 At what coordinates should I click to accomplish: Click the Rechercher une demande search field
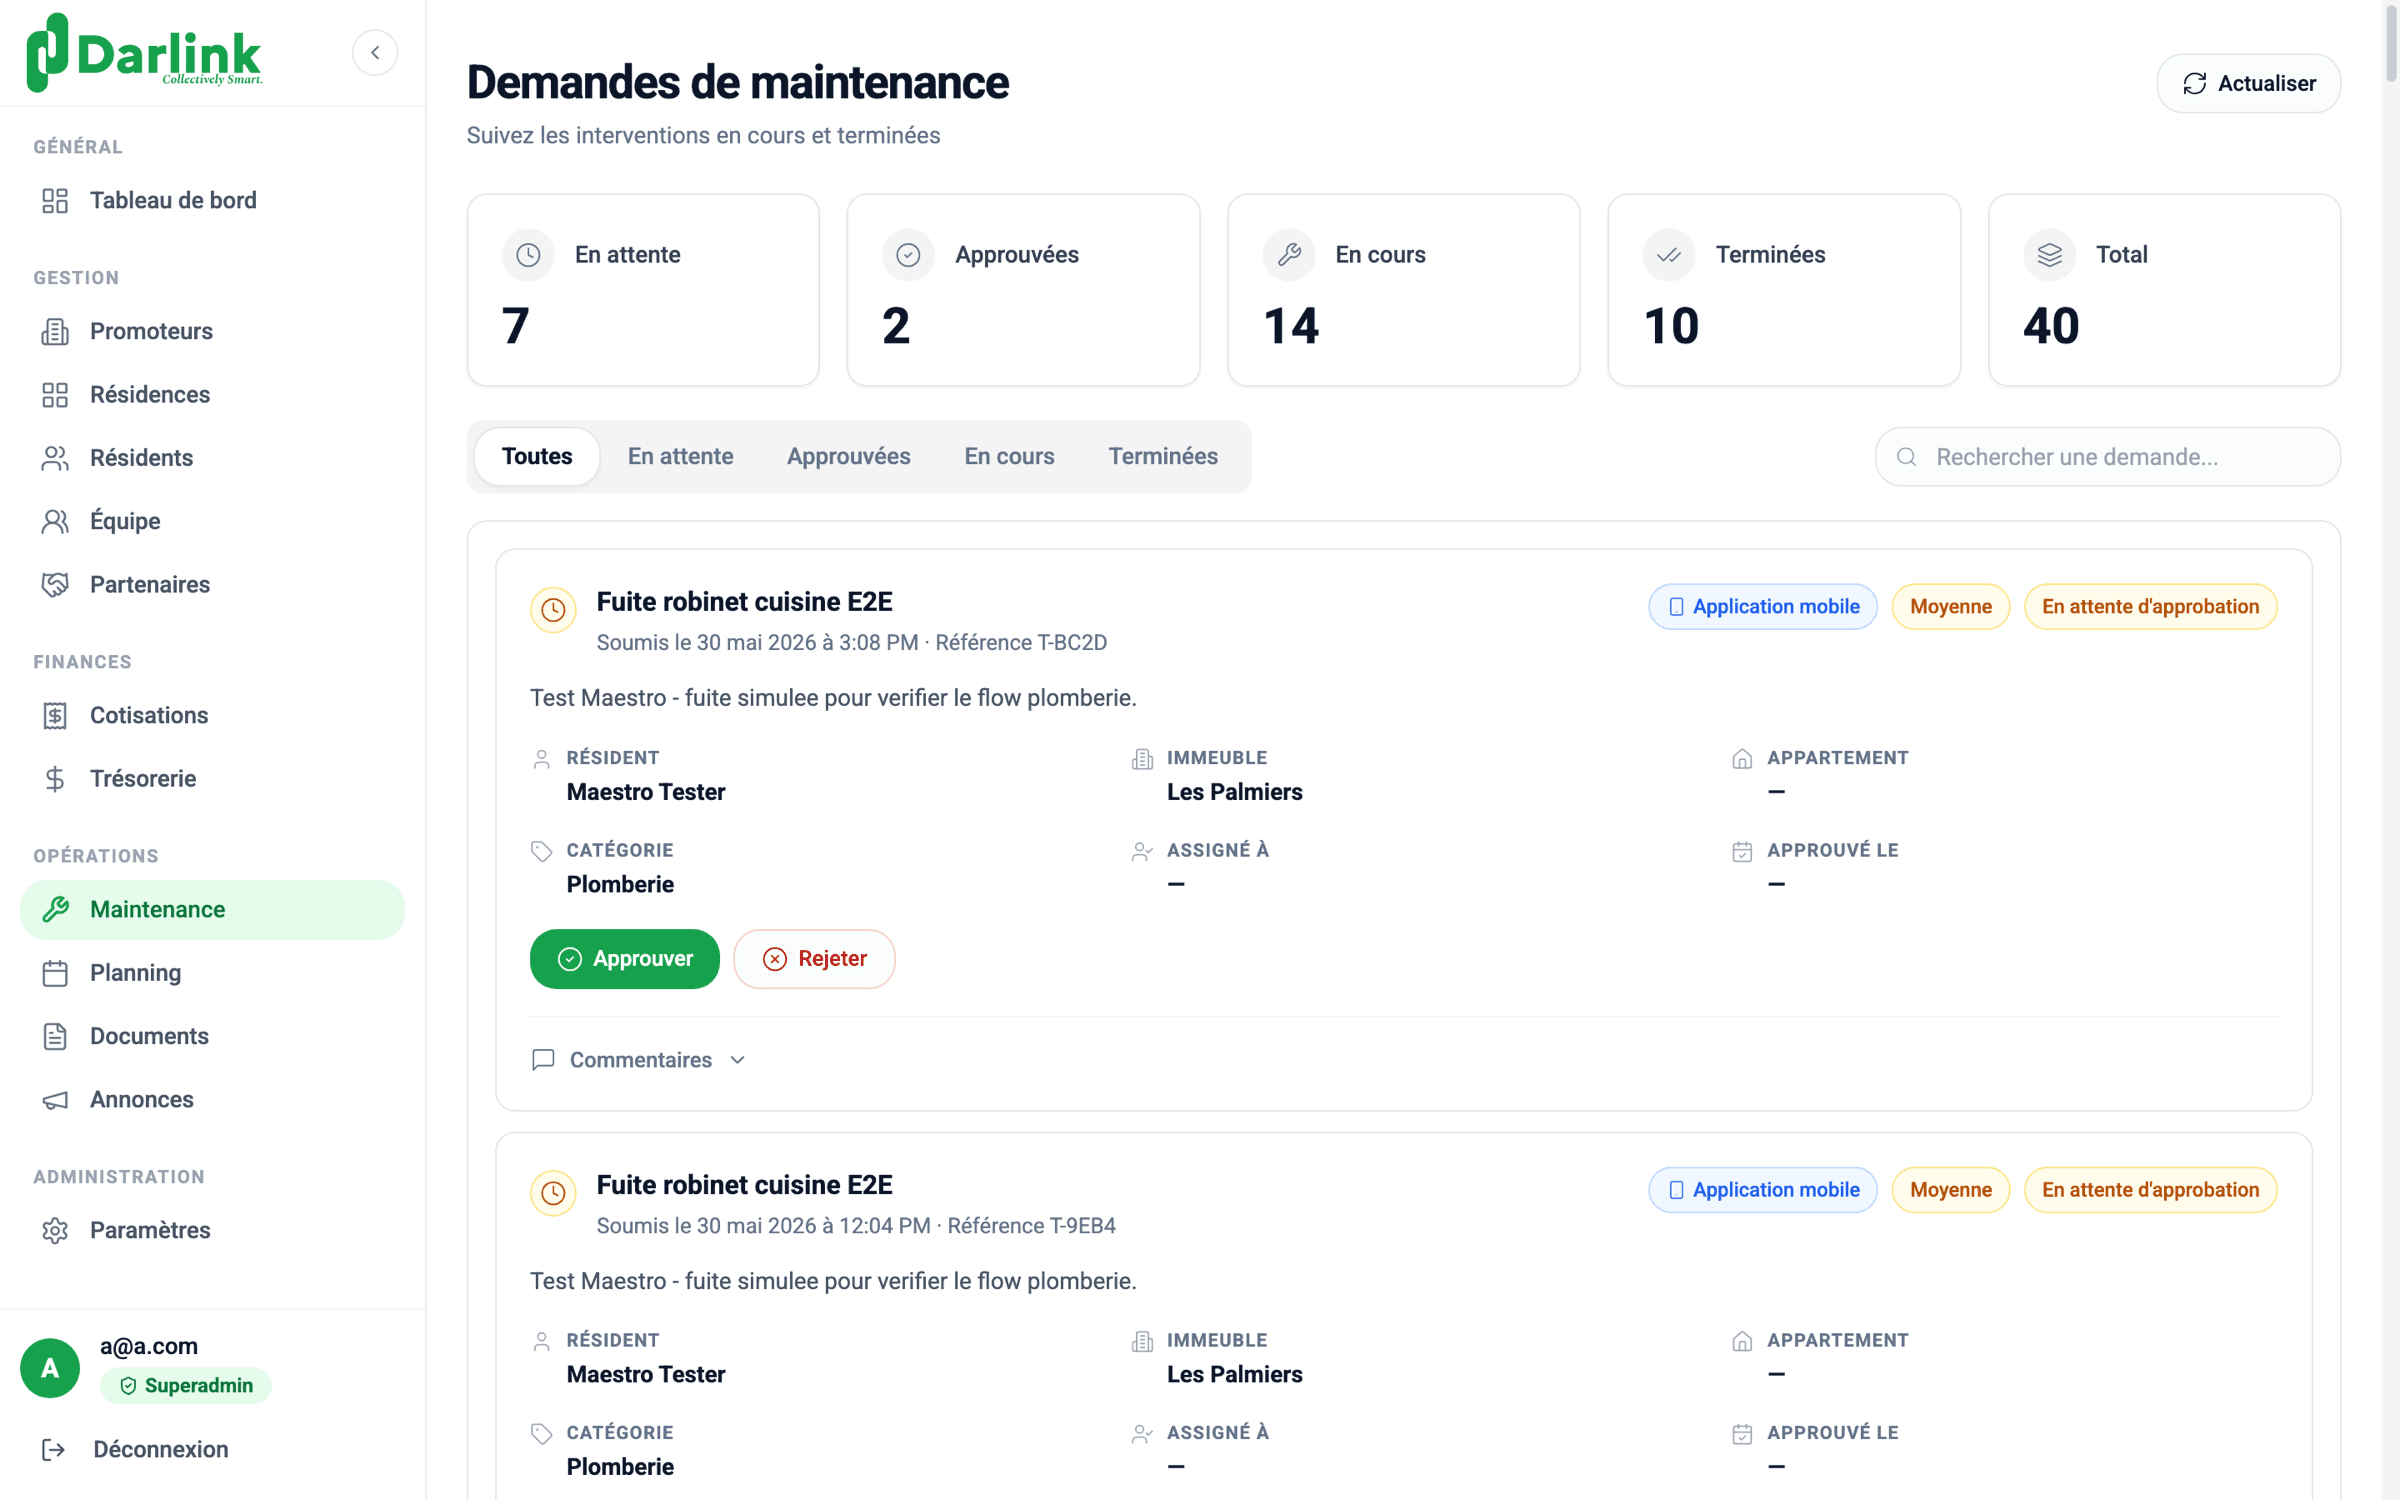pos(2107,457)
